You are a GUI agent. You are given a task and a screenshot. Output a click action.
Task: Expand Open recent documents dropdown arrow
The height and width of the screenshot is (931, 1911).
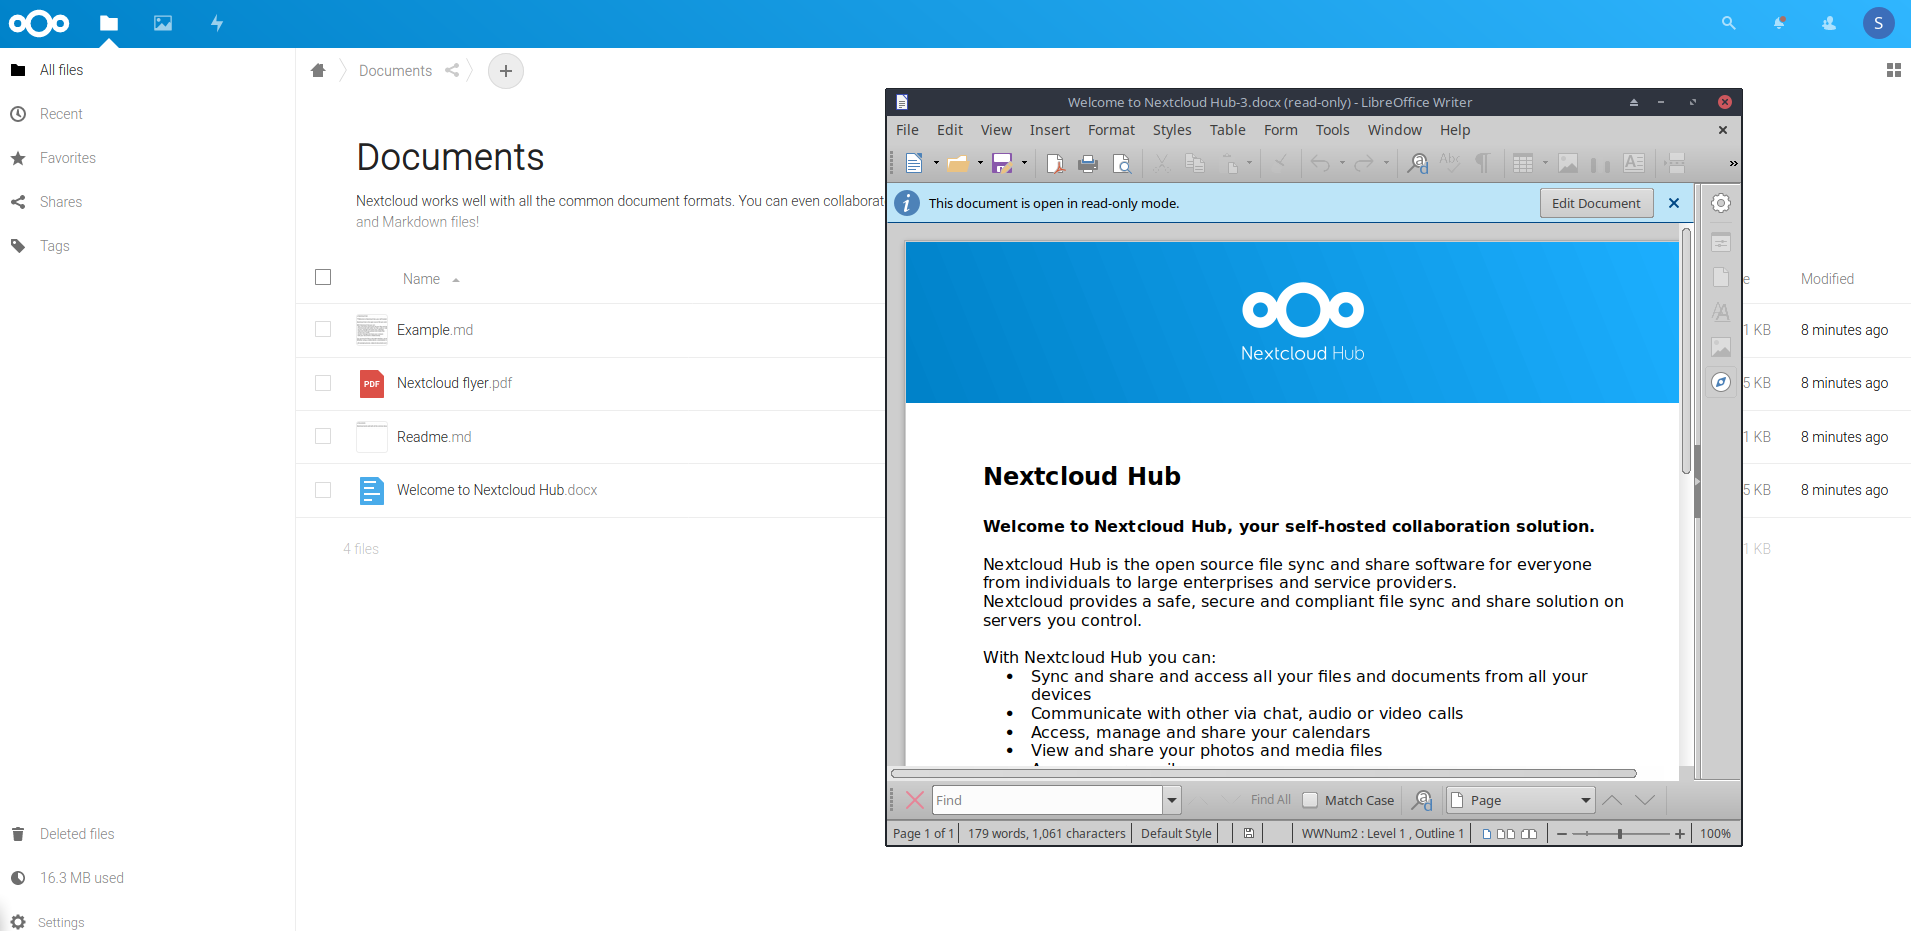pos(980,163)
